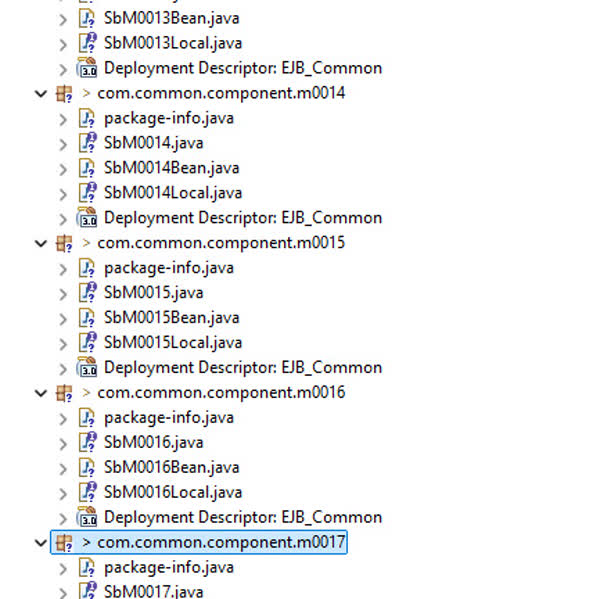Click the m0017 package icon
Screen dimensions: 600x599
click(64, 543)
